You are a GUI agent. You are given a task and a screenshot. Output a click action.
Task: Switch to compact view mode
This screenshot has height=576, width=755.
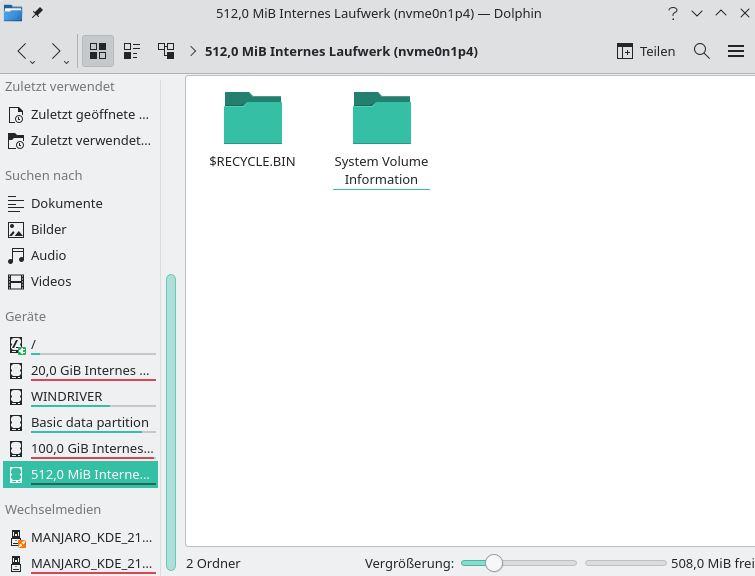(x=132, y=51)
